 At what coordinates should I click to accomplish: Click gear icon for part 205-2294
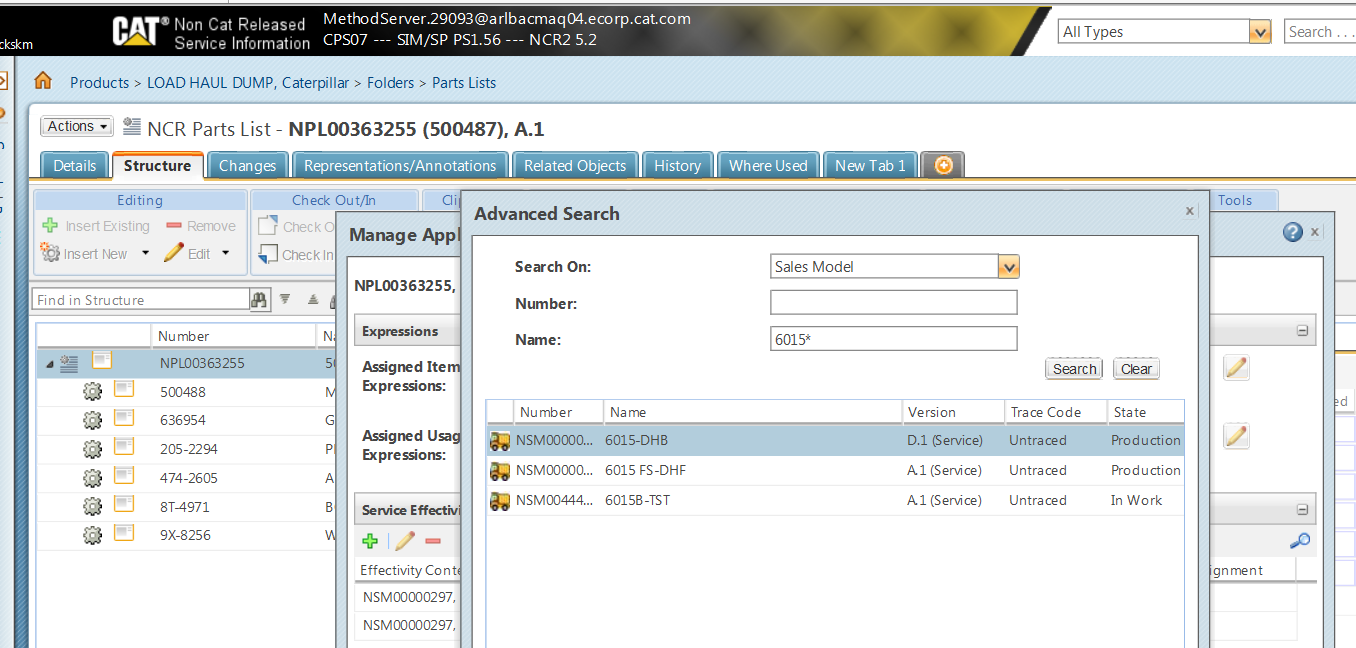click(93, 449)
